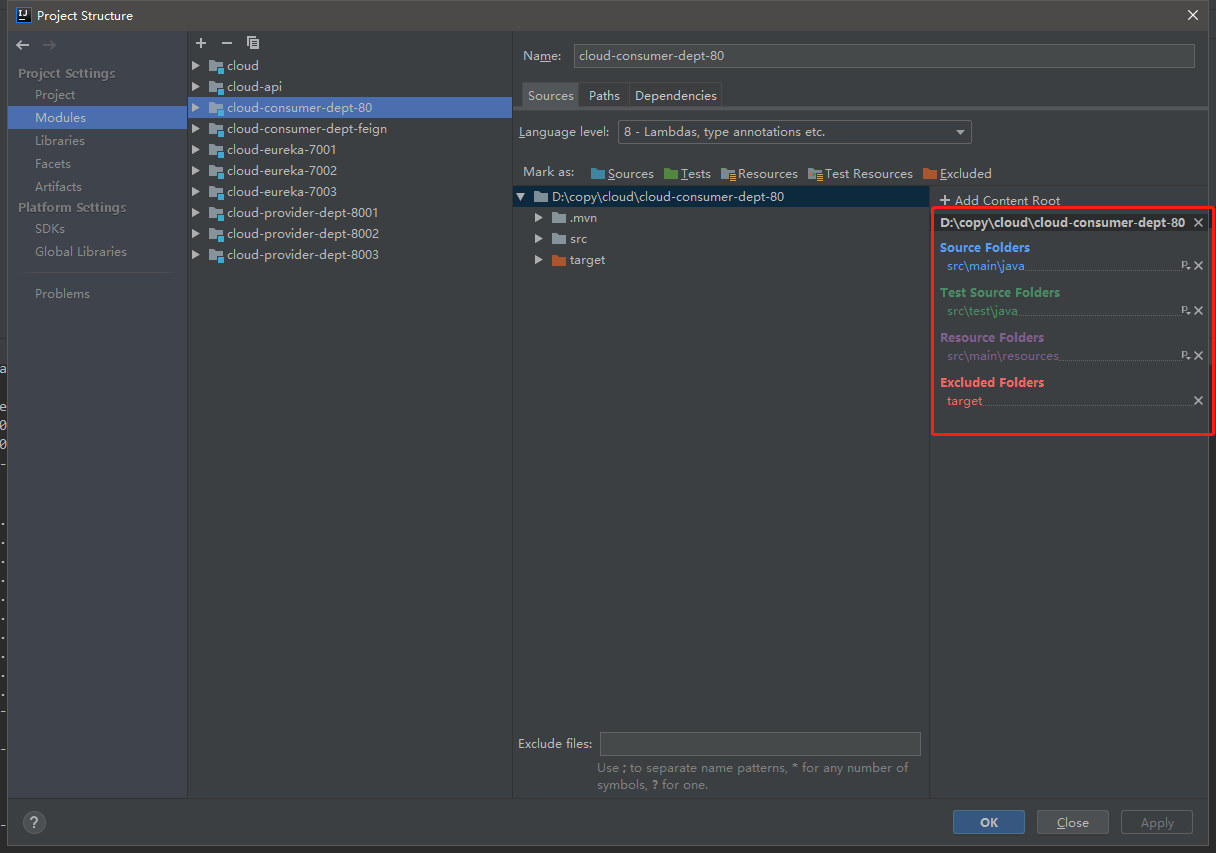Viewport: 1216px width, 853px height.
Task: Mark folder as Excluded
Action: click(957, 174)
